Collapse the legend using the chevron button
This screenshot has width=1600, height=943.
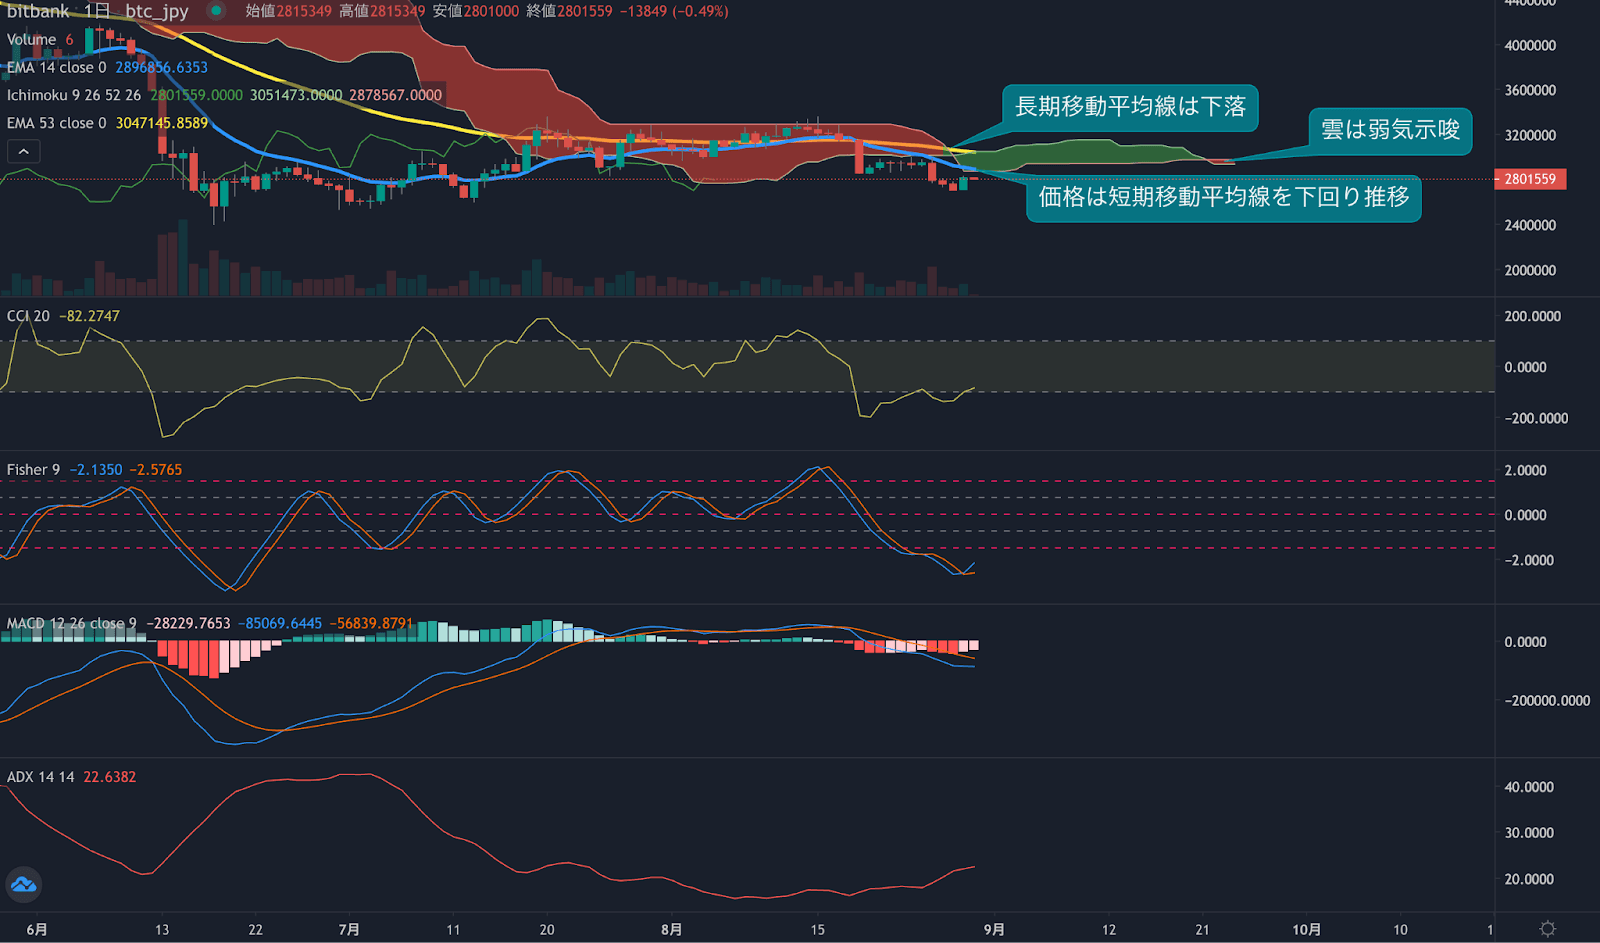pos(23,150)
